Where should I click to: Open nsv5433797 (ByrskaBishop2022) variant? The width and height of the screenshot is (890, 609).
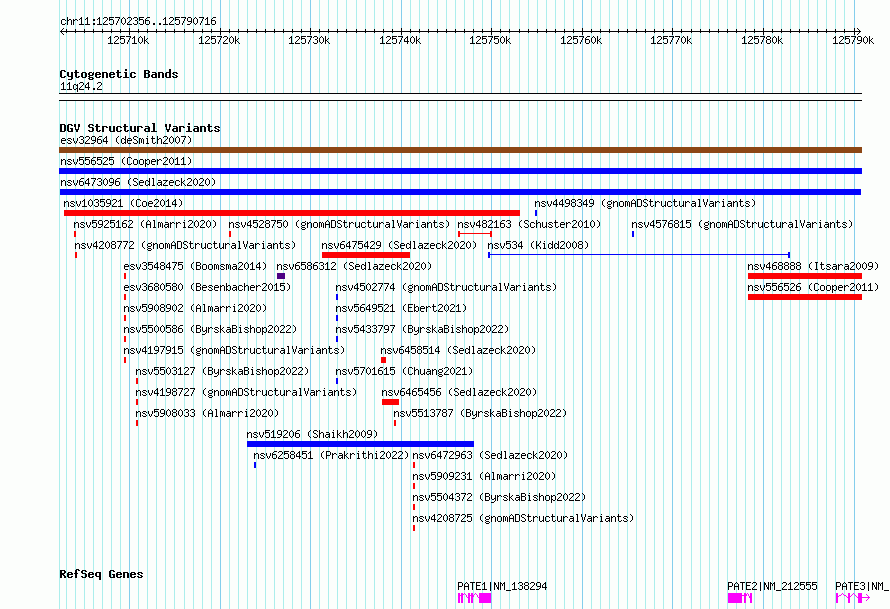click(422, 329)
